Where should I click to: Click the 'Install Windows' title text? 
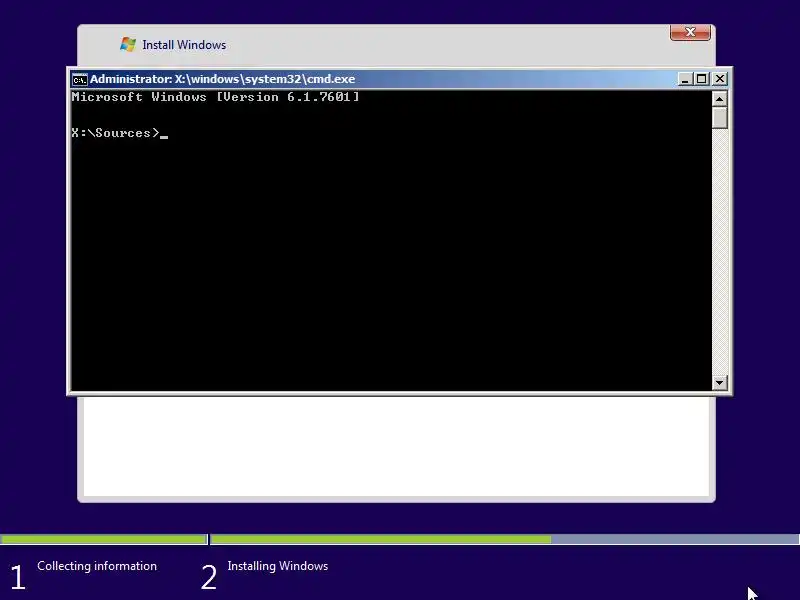184,45
